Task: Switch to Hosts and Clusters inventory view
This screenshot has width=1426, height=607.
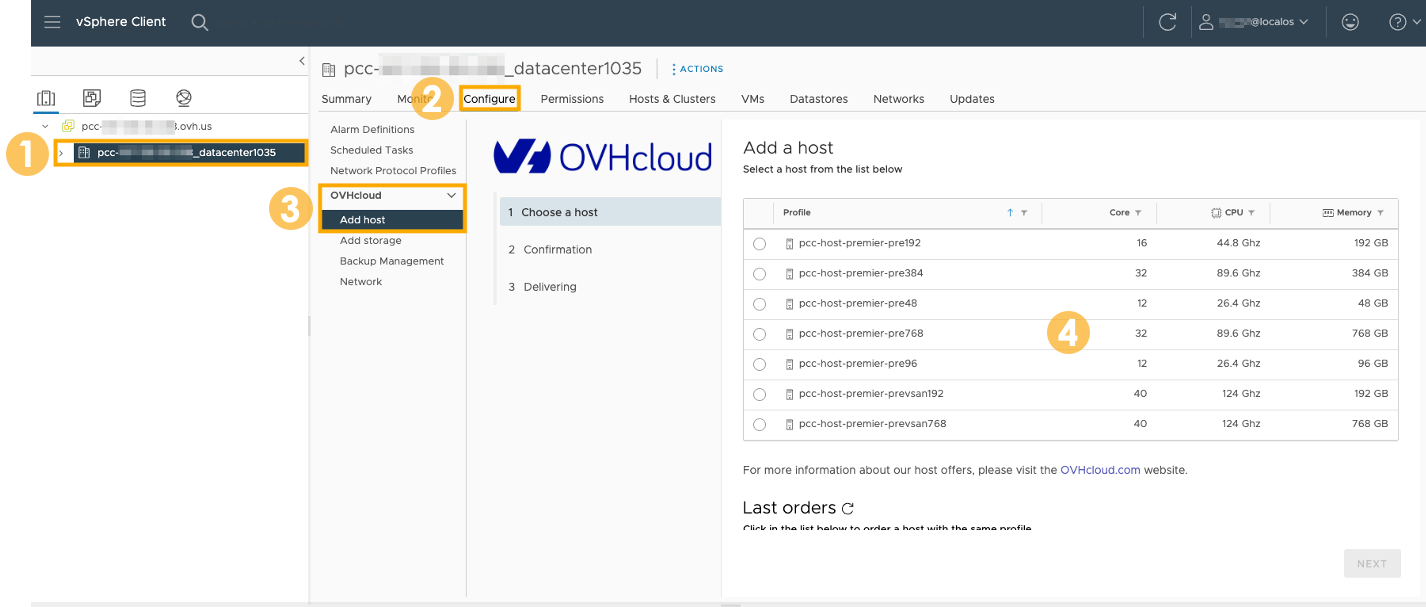Action: tap(46, 98)
